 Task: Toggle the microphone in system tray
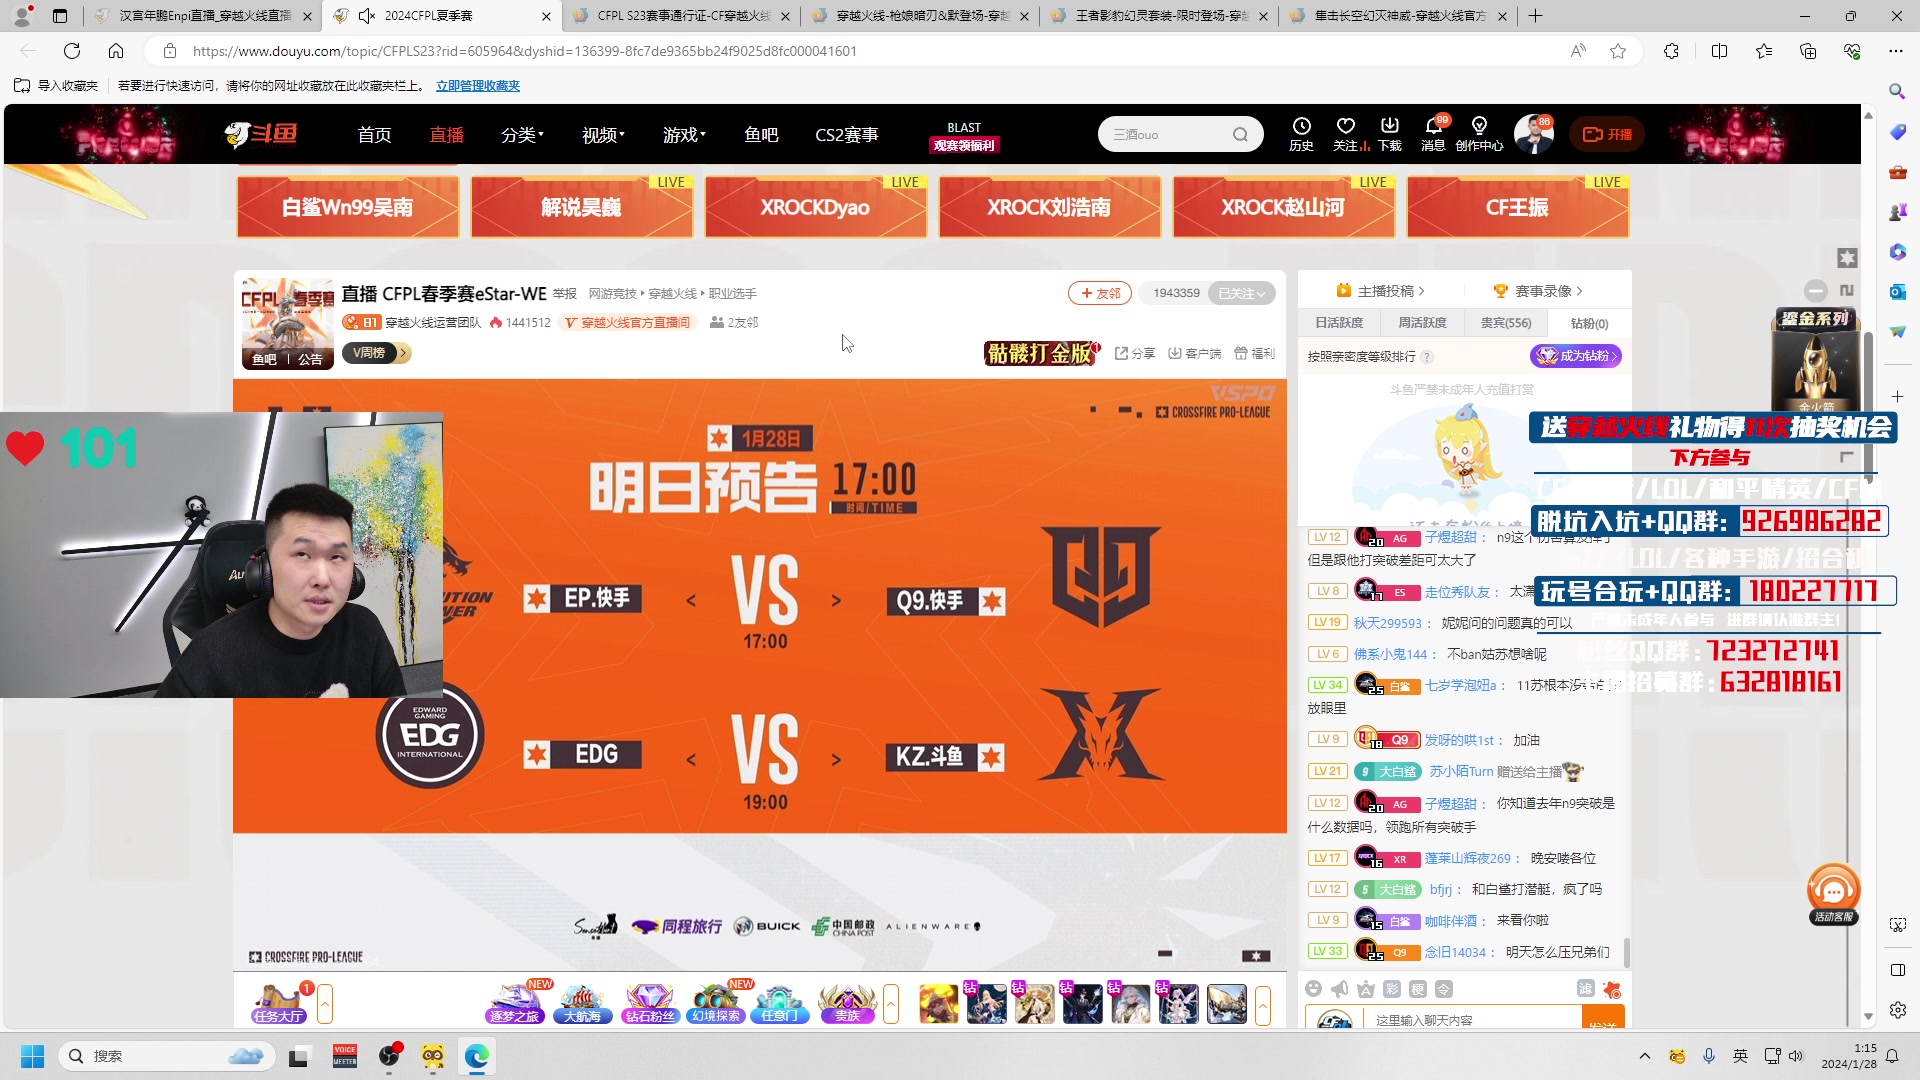point(1709,1056)
